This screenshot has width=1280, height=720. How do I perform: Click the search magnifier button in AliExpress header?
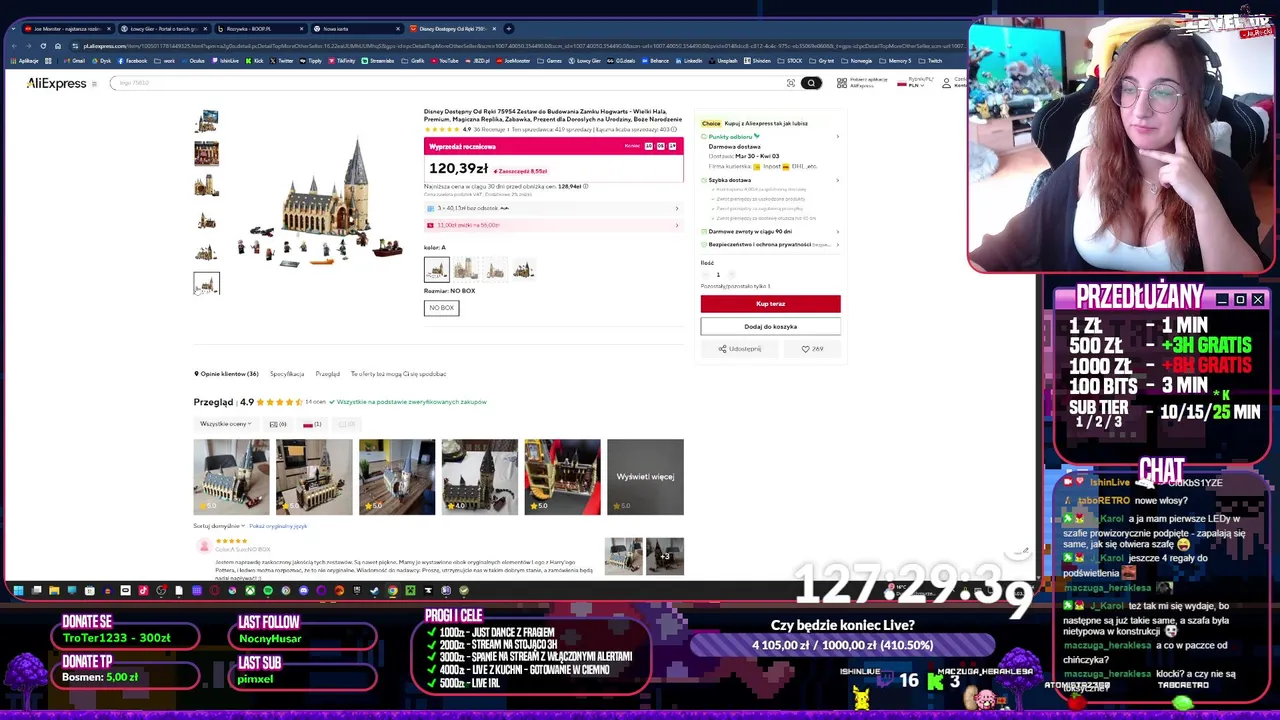coord(811,83)
